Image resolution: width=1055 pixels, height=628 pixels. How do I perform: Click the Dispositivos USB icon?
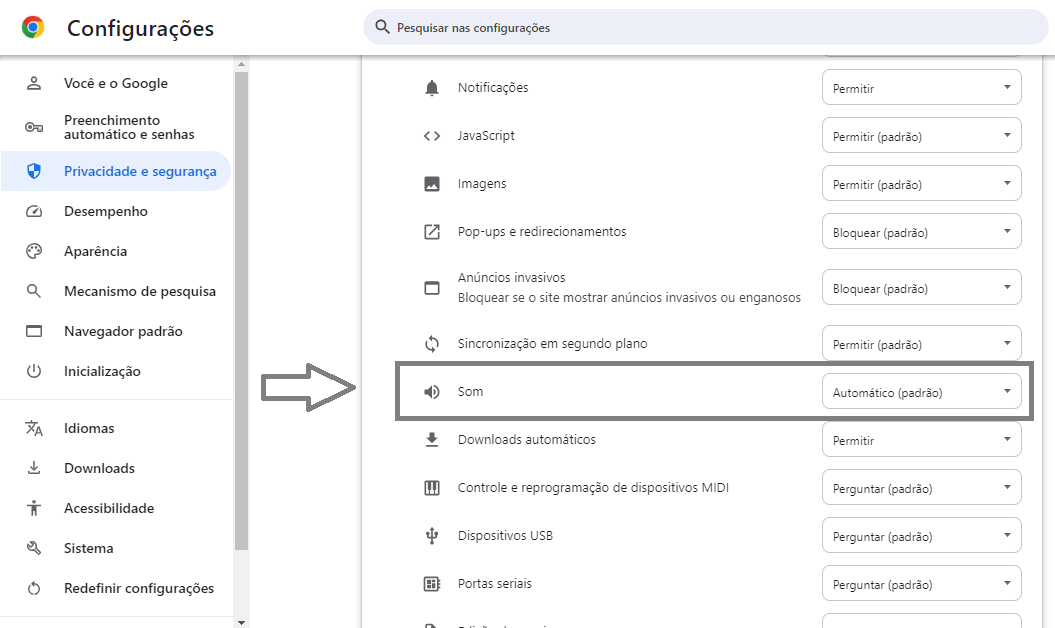(432, 536)
